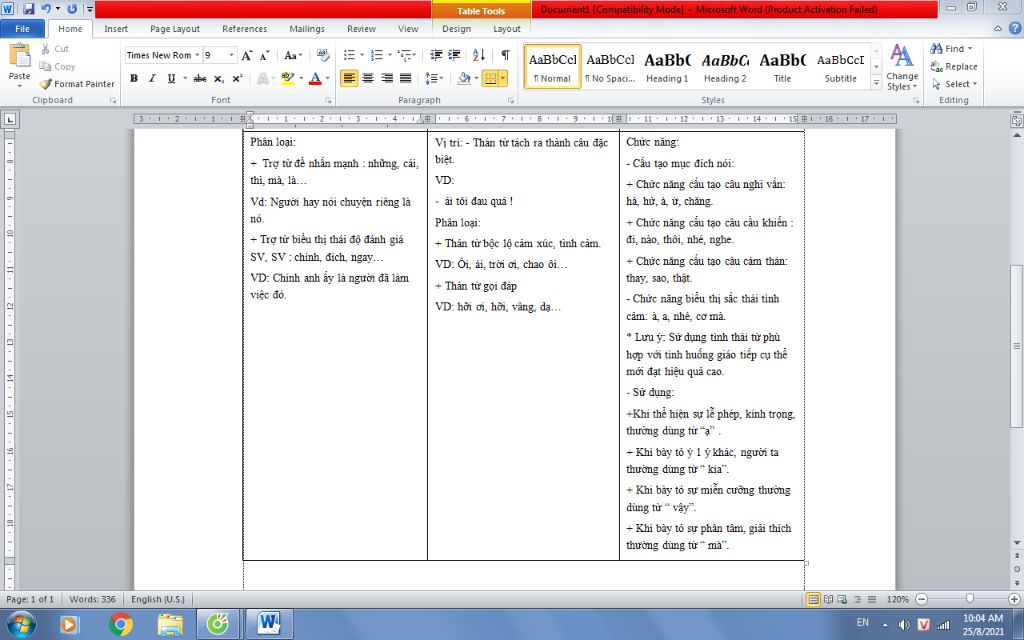Switch to the References tab
The height and width of the screenshot is (640, 1024).
point(244,29)
